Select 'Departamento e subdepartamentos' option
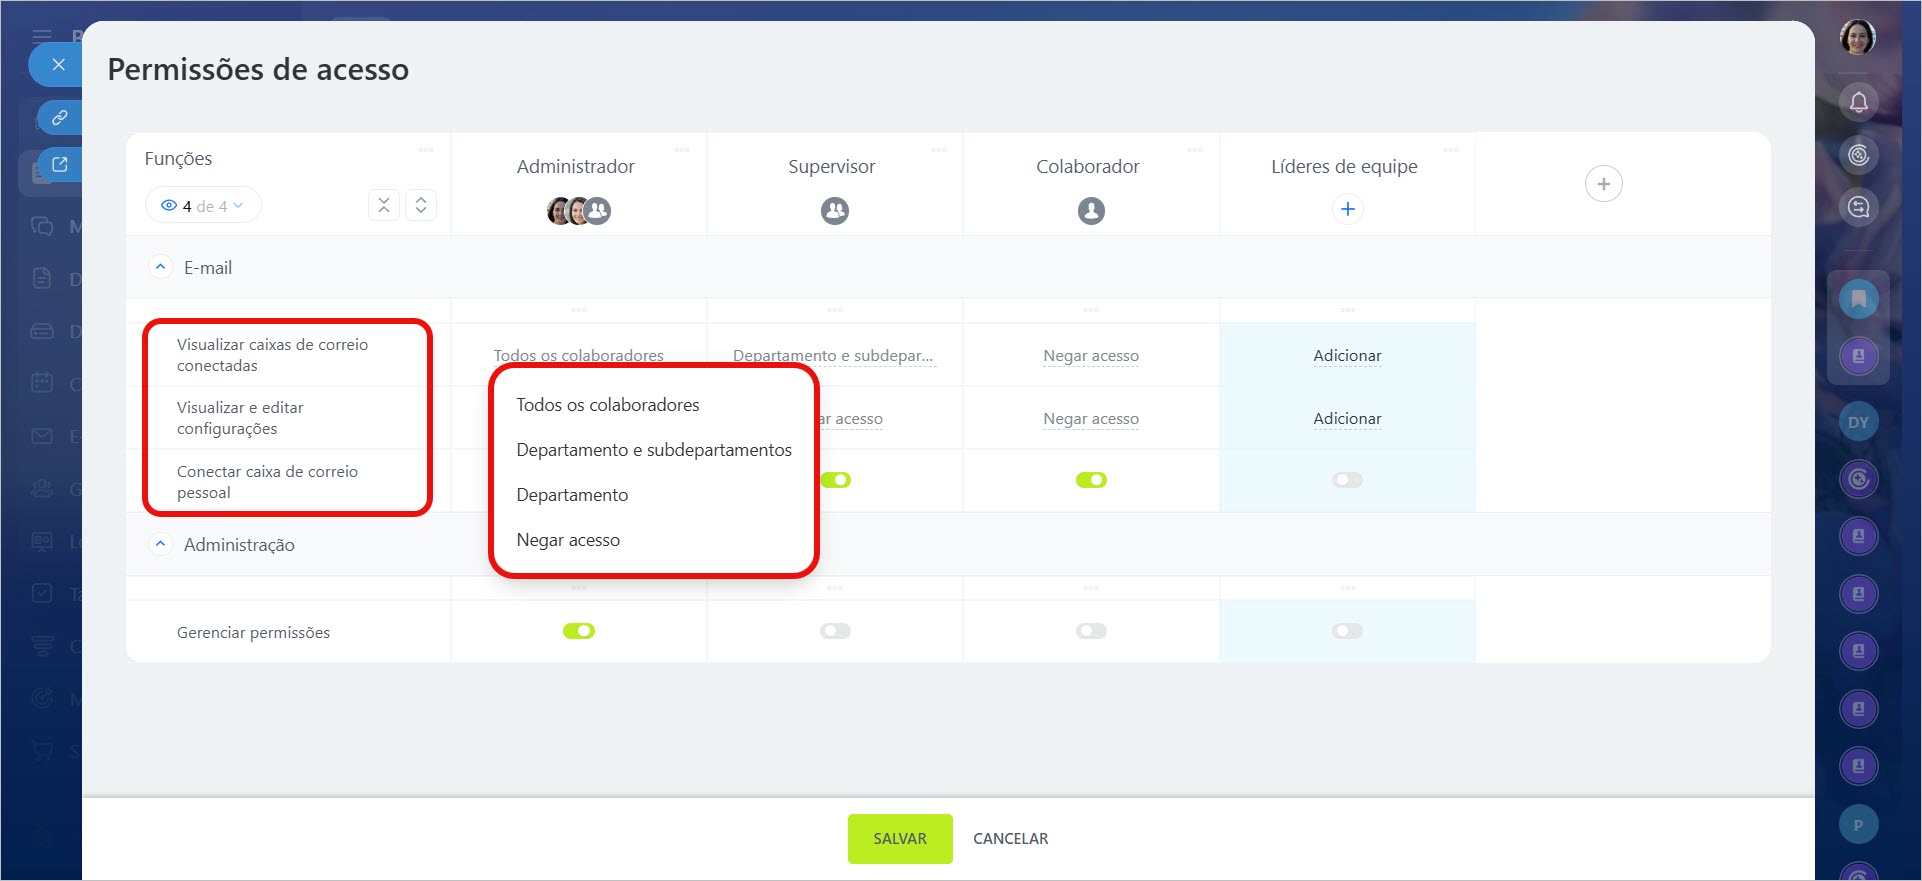Viewport: 1922px width, 881px height. 653,450
